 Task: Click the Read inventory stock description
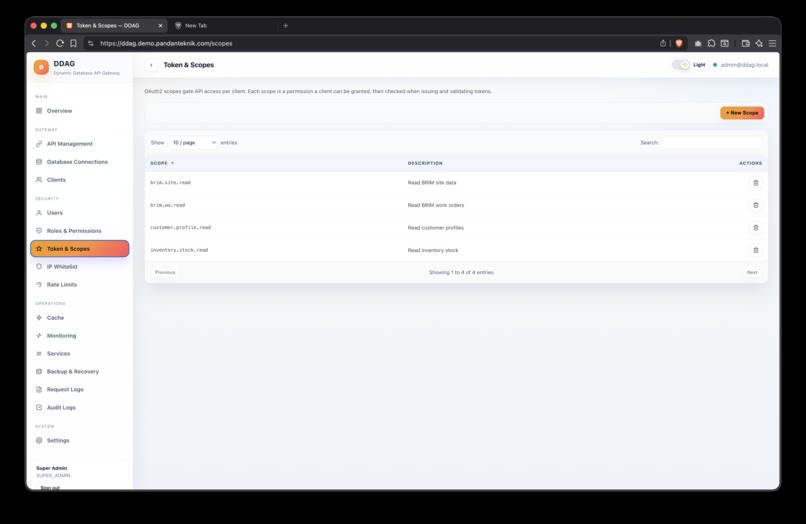(x=433, y=250)
